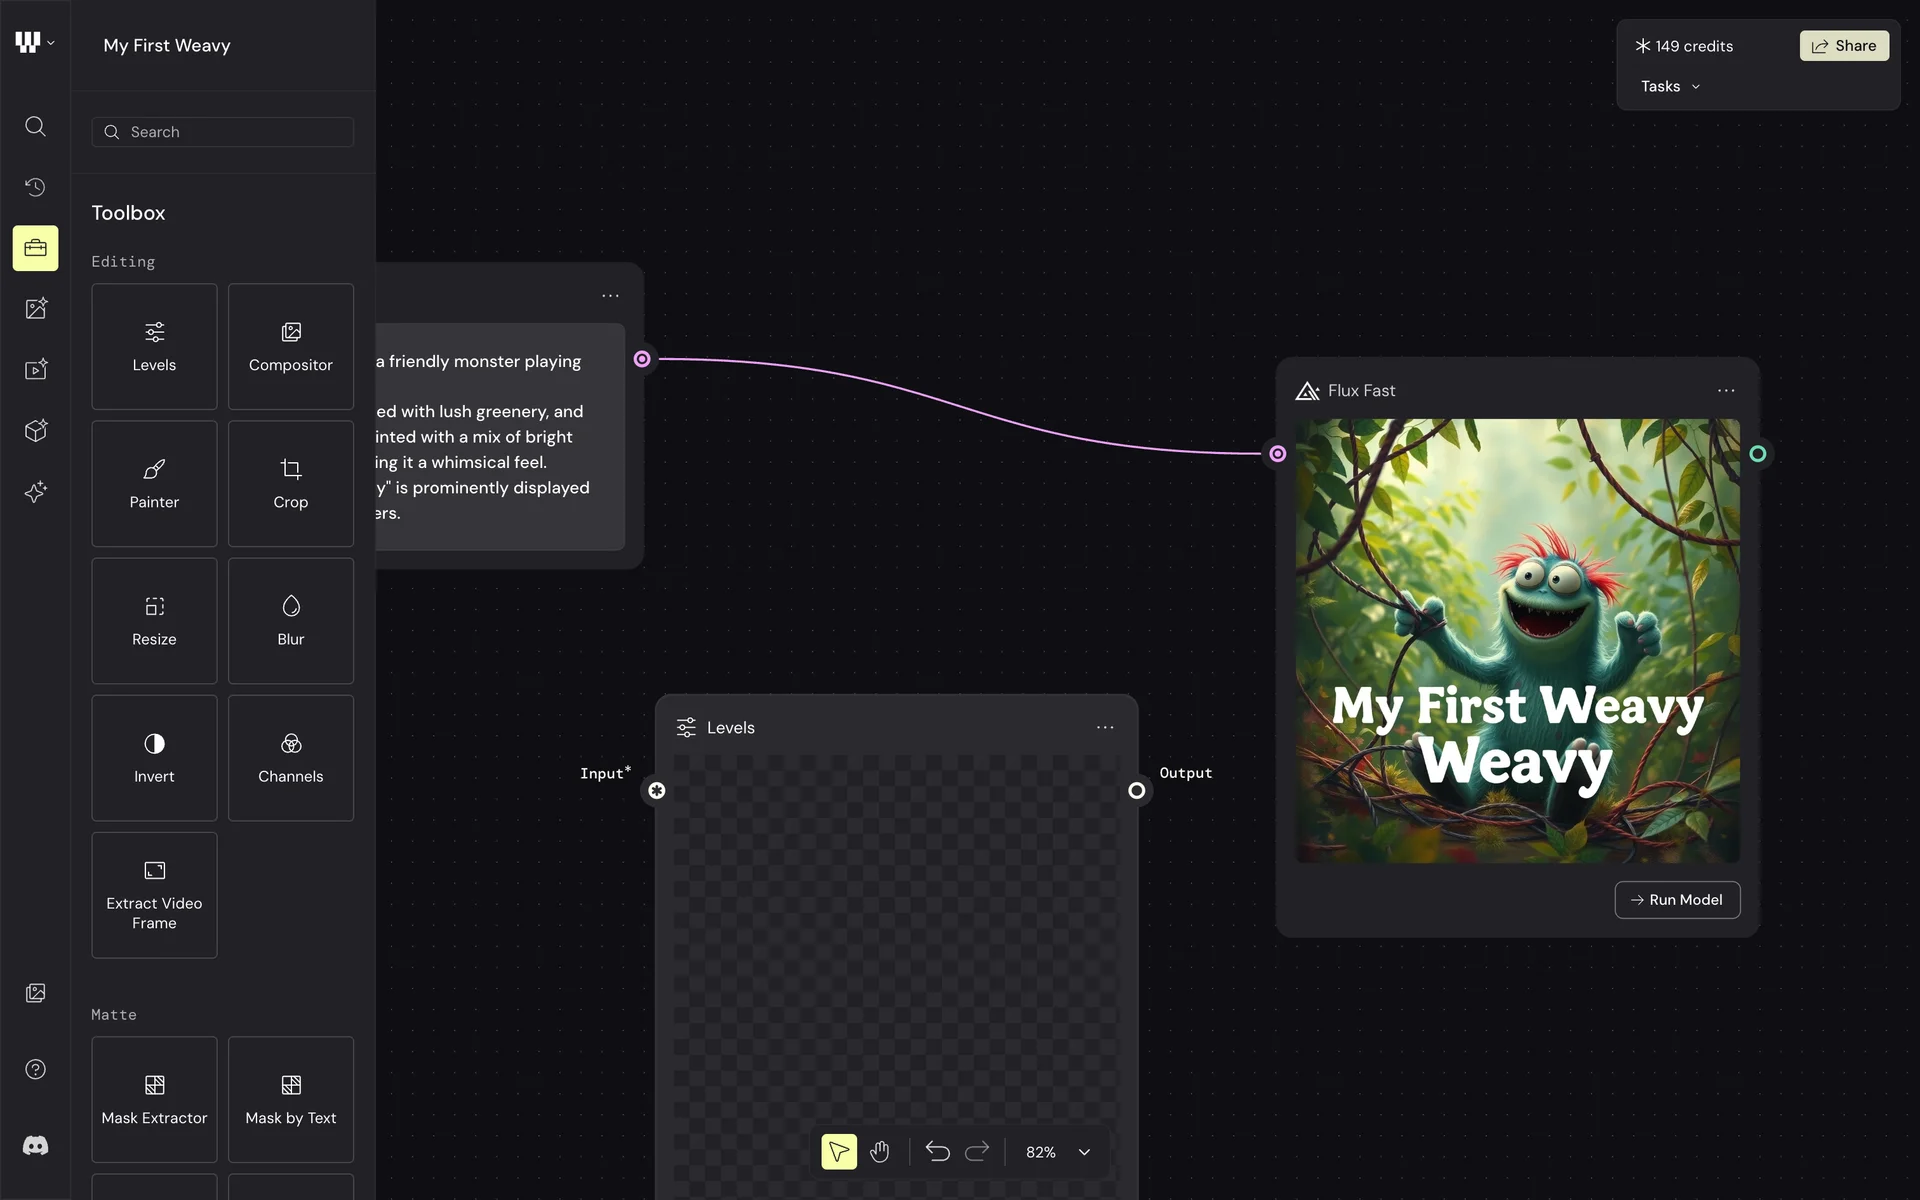Click the help question mark icon
The height and width of the screenshot is (1200, 1920).
pyautogui.click(x=35, y=1069)
